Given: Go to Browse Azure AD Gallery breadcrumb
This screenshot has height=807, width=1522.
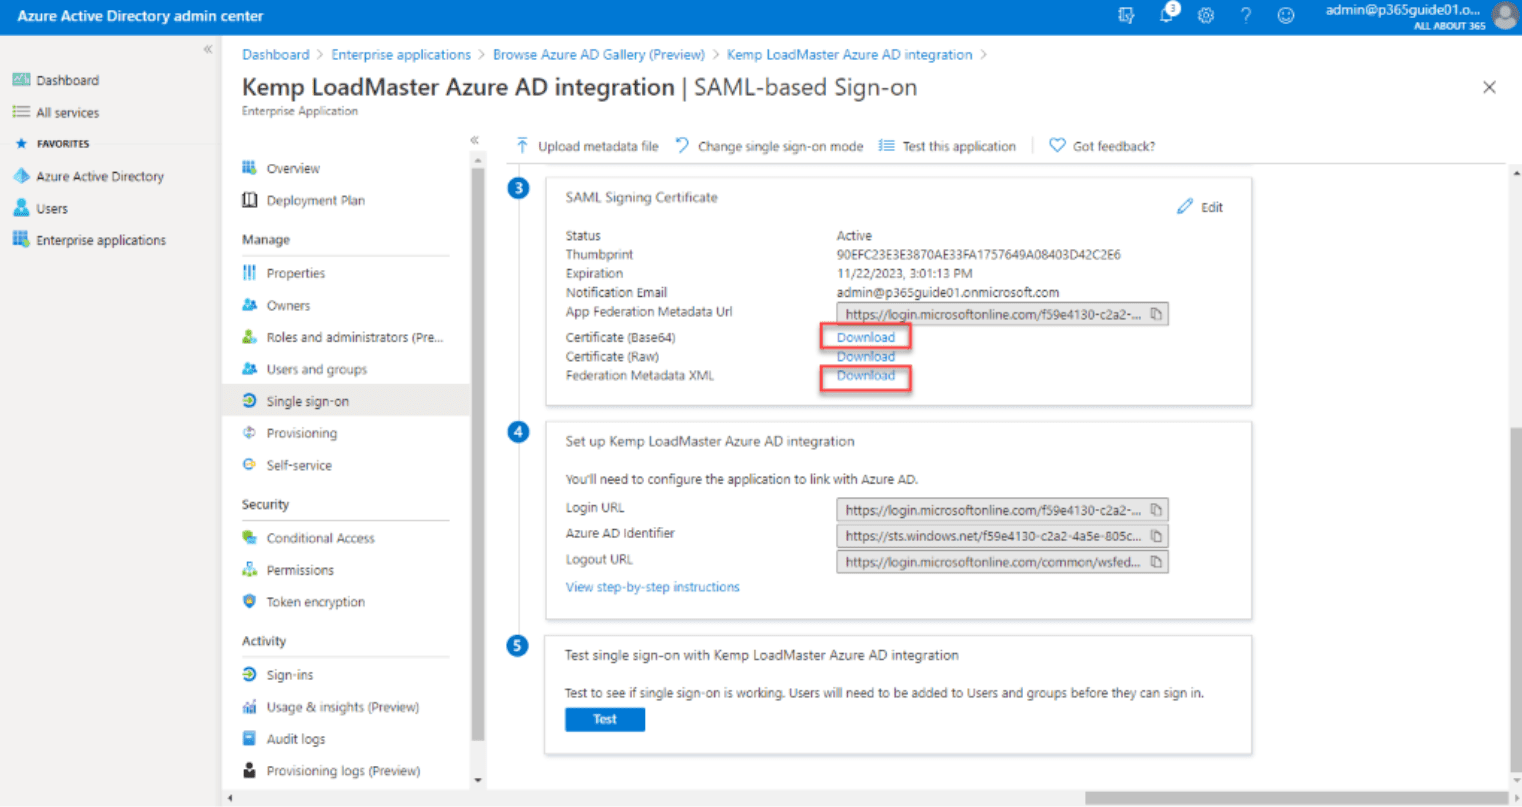Looking at the screenshot, I should click(x=598, y=55).
